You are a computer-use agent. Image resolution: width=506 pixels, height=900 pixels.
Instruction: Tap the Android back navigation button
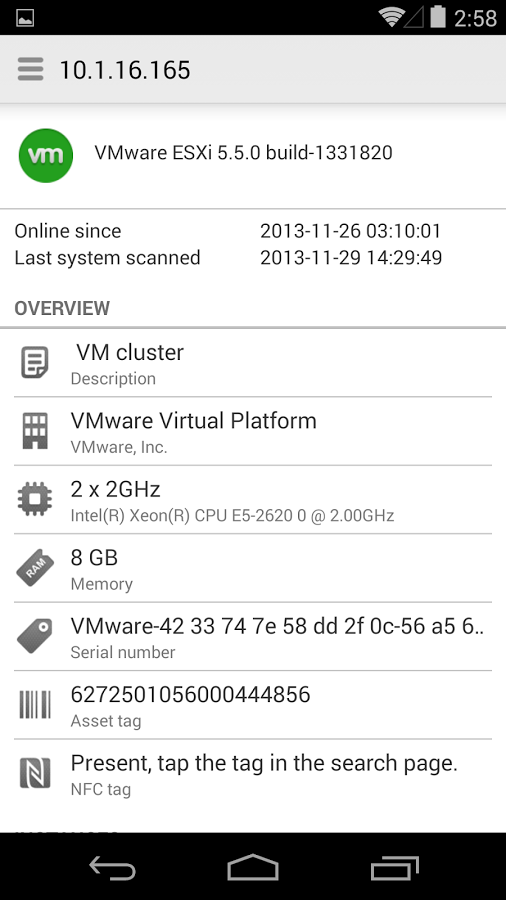[112, 867]
